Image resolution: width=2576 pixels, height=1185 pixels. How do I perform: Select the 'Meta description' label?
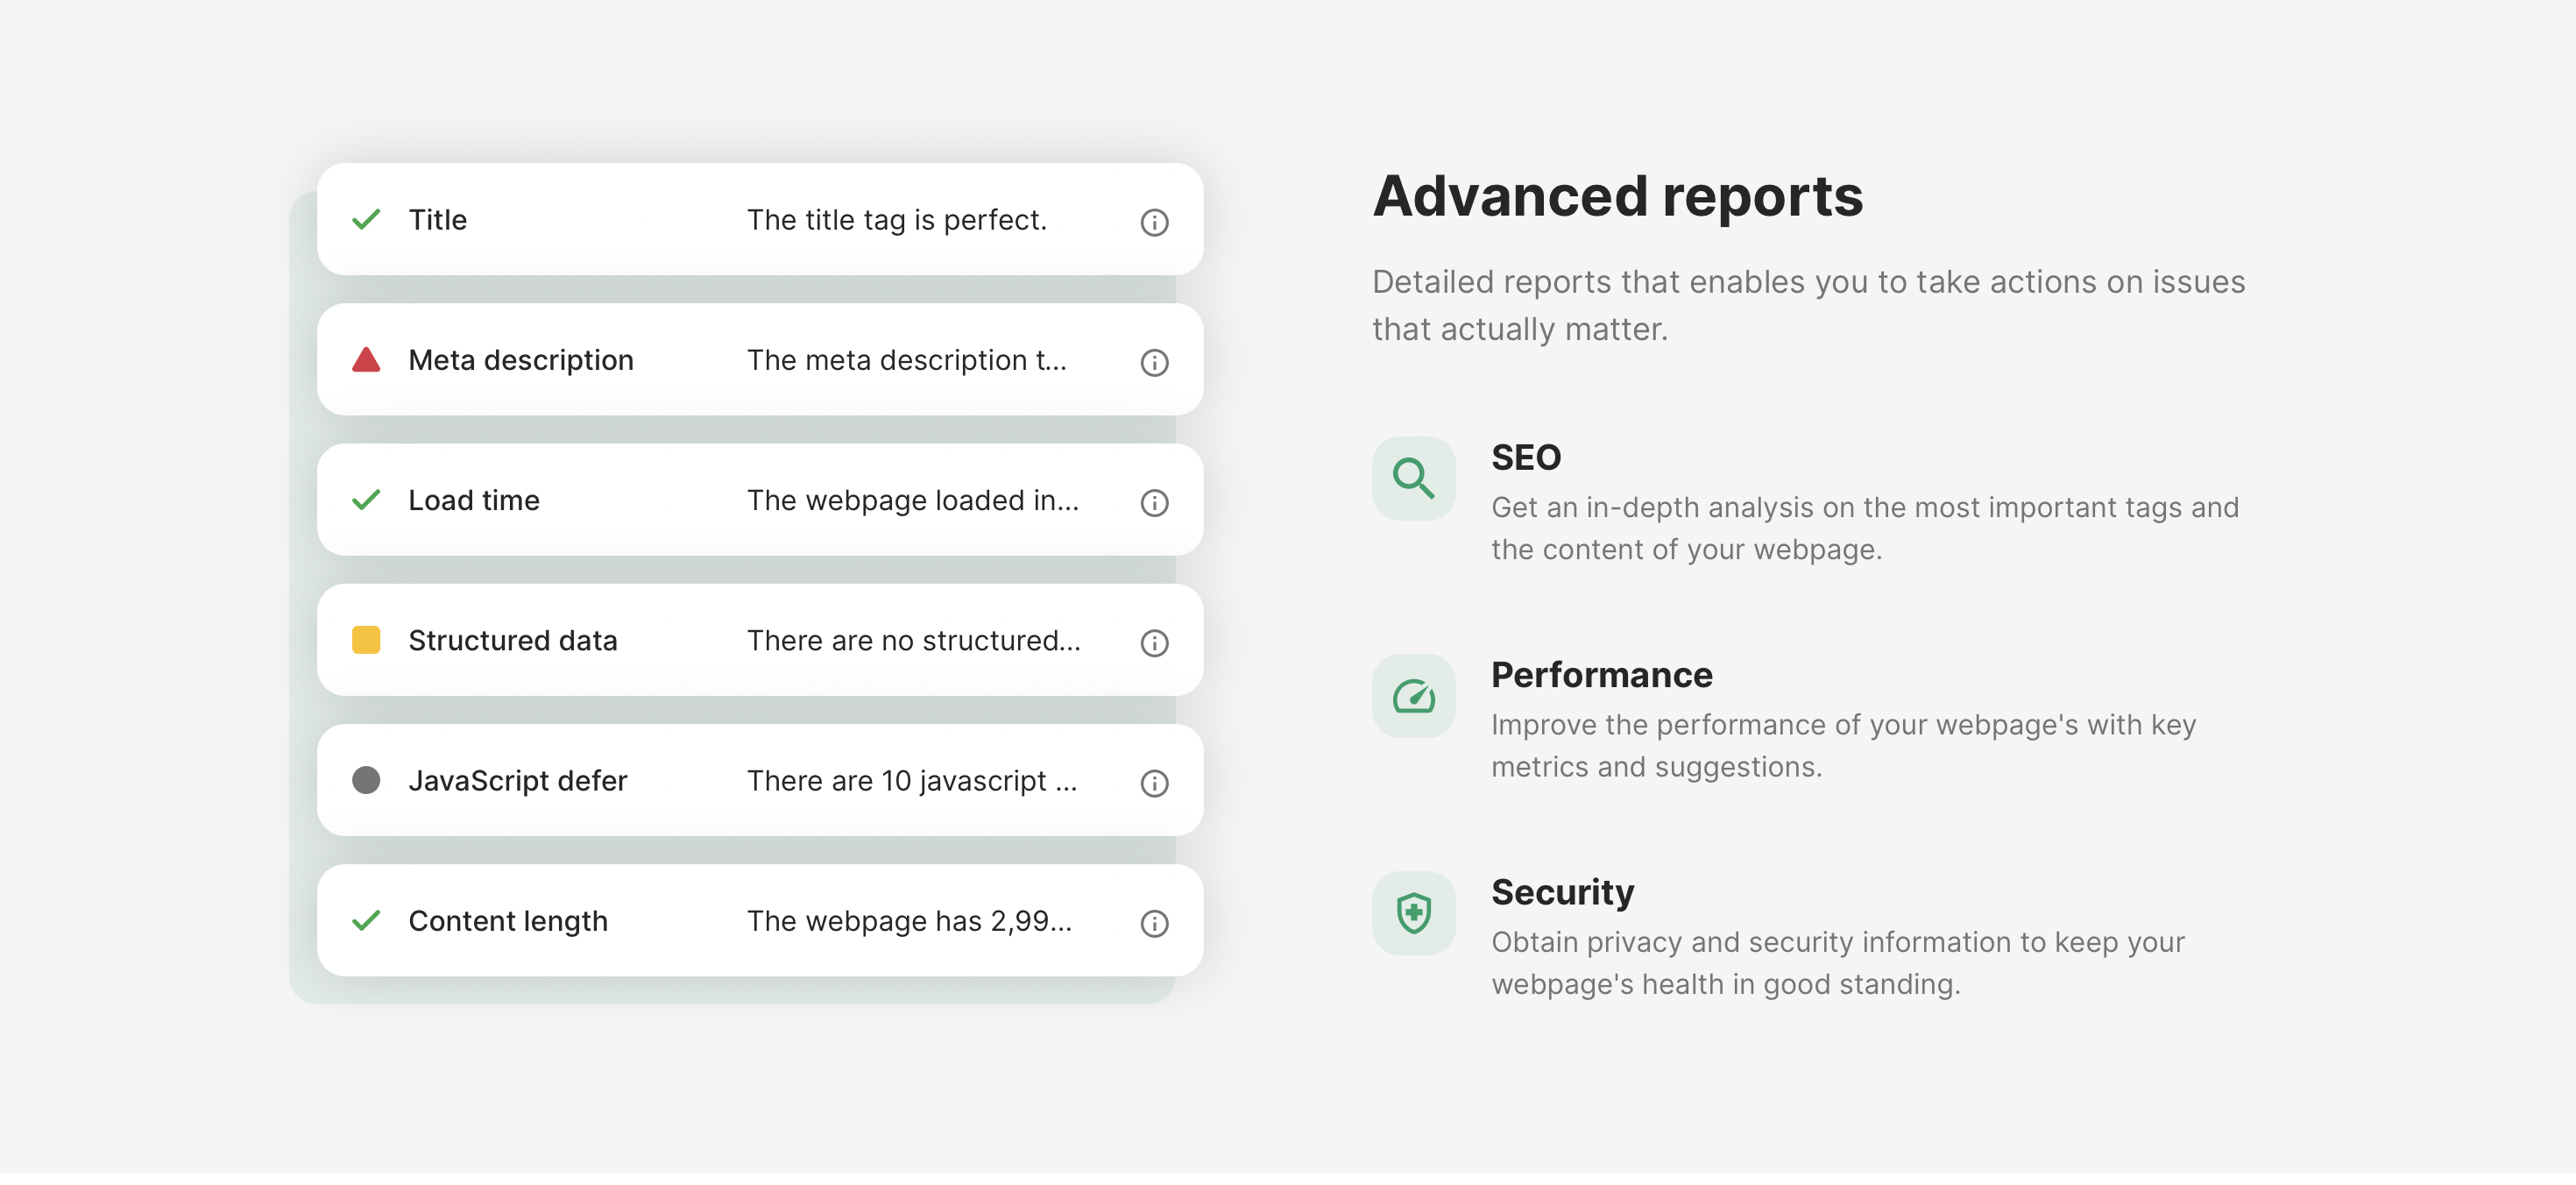[x=520, y=360]
